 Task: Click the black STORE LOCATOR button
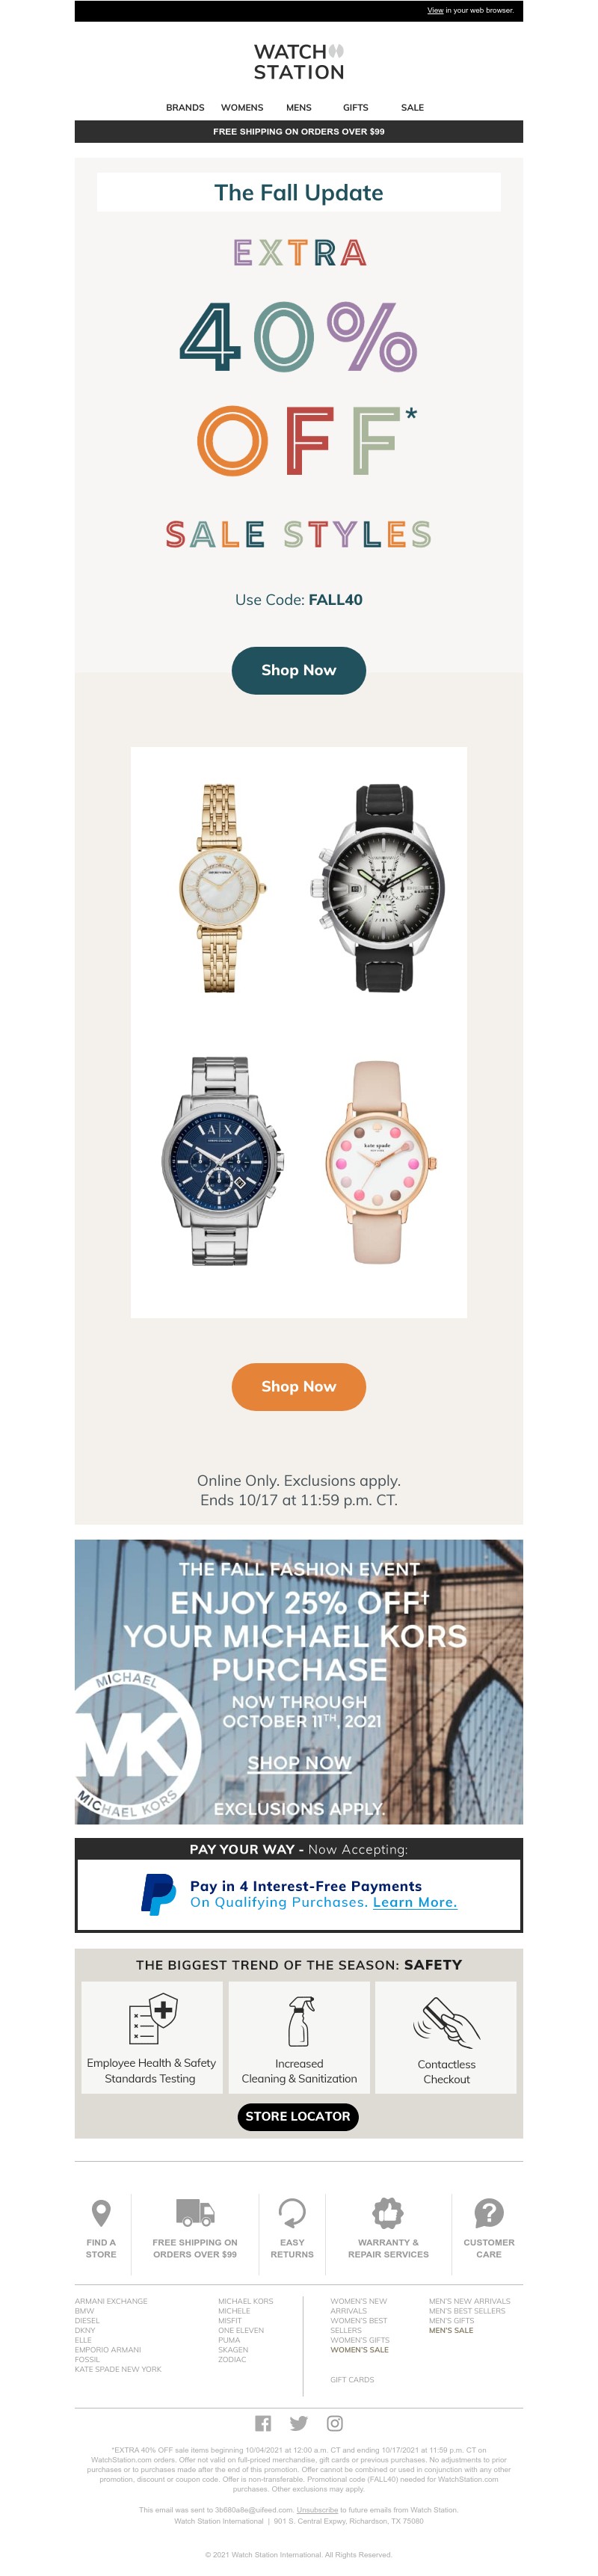coord(298,2116)
